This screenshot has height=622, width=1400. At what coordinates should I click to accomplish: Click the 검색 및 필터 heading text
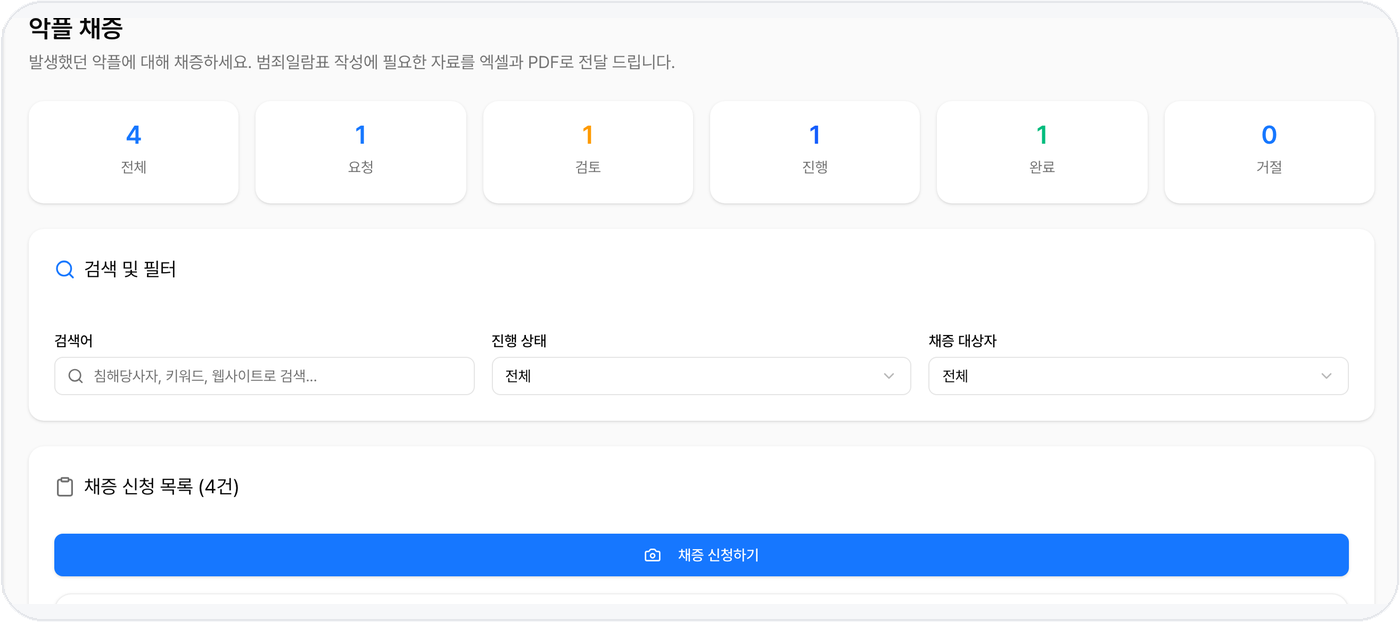[x=131, y=270]
